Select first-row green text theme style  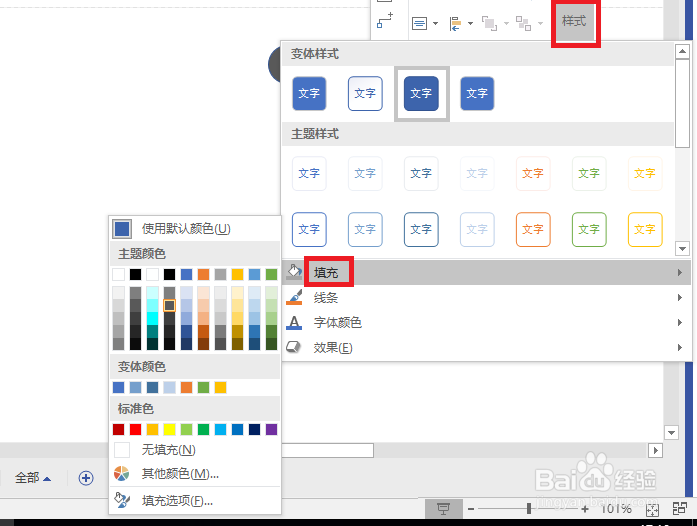pyautogui.click(x=589, y=173)
